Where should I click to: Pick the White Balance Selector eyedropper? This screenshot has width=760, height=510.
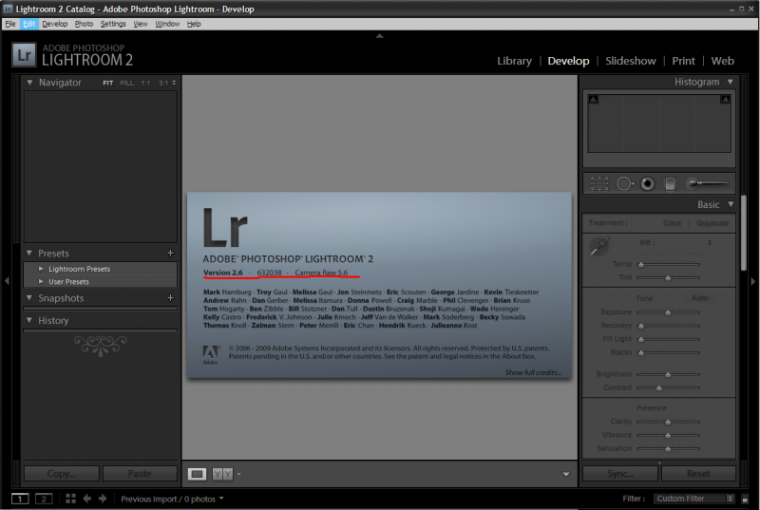coord(598,245)
